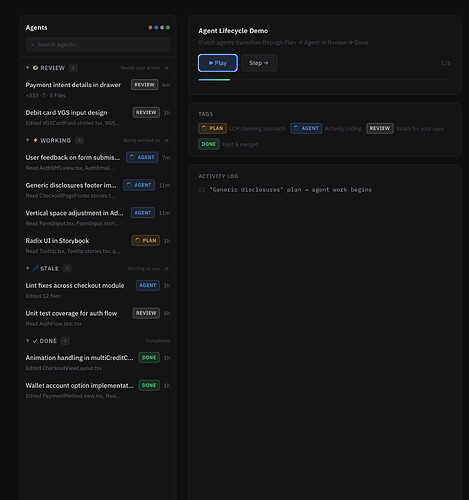Viewport: 469px width, 500px height.
Task: Click the demo progress bar
Action: pyautogui.click(x=324, y=80)
